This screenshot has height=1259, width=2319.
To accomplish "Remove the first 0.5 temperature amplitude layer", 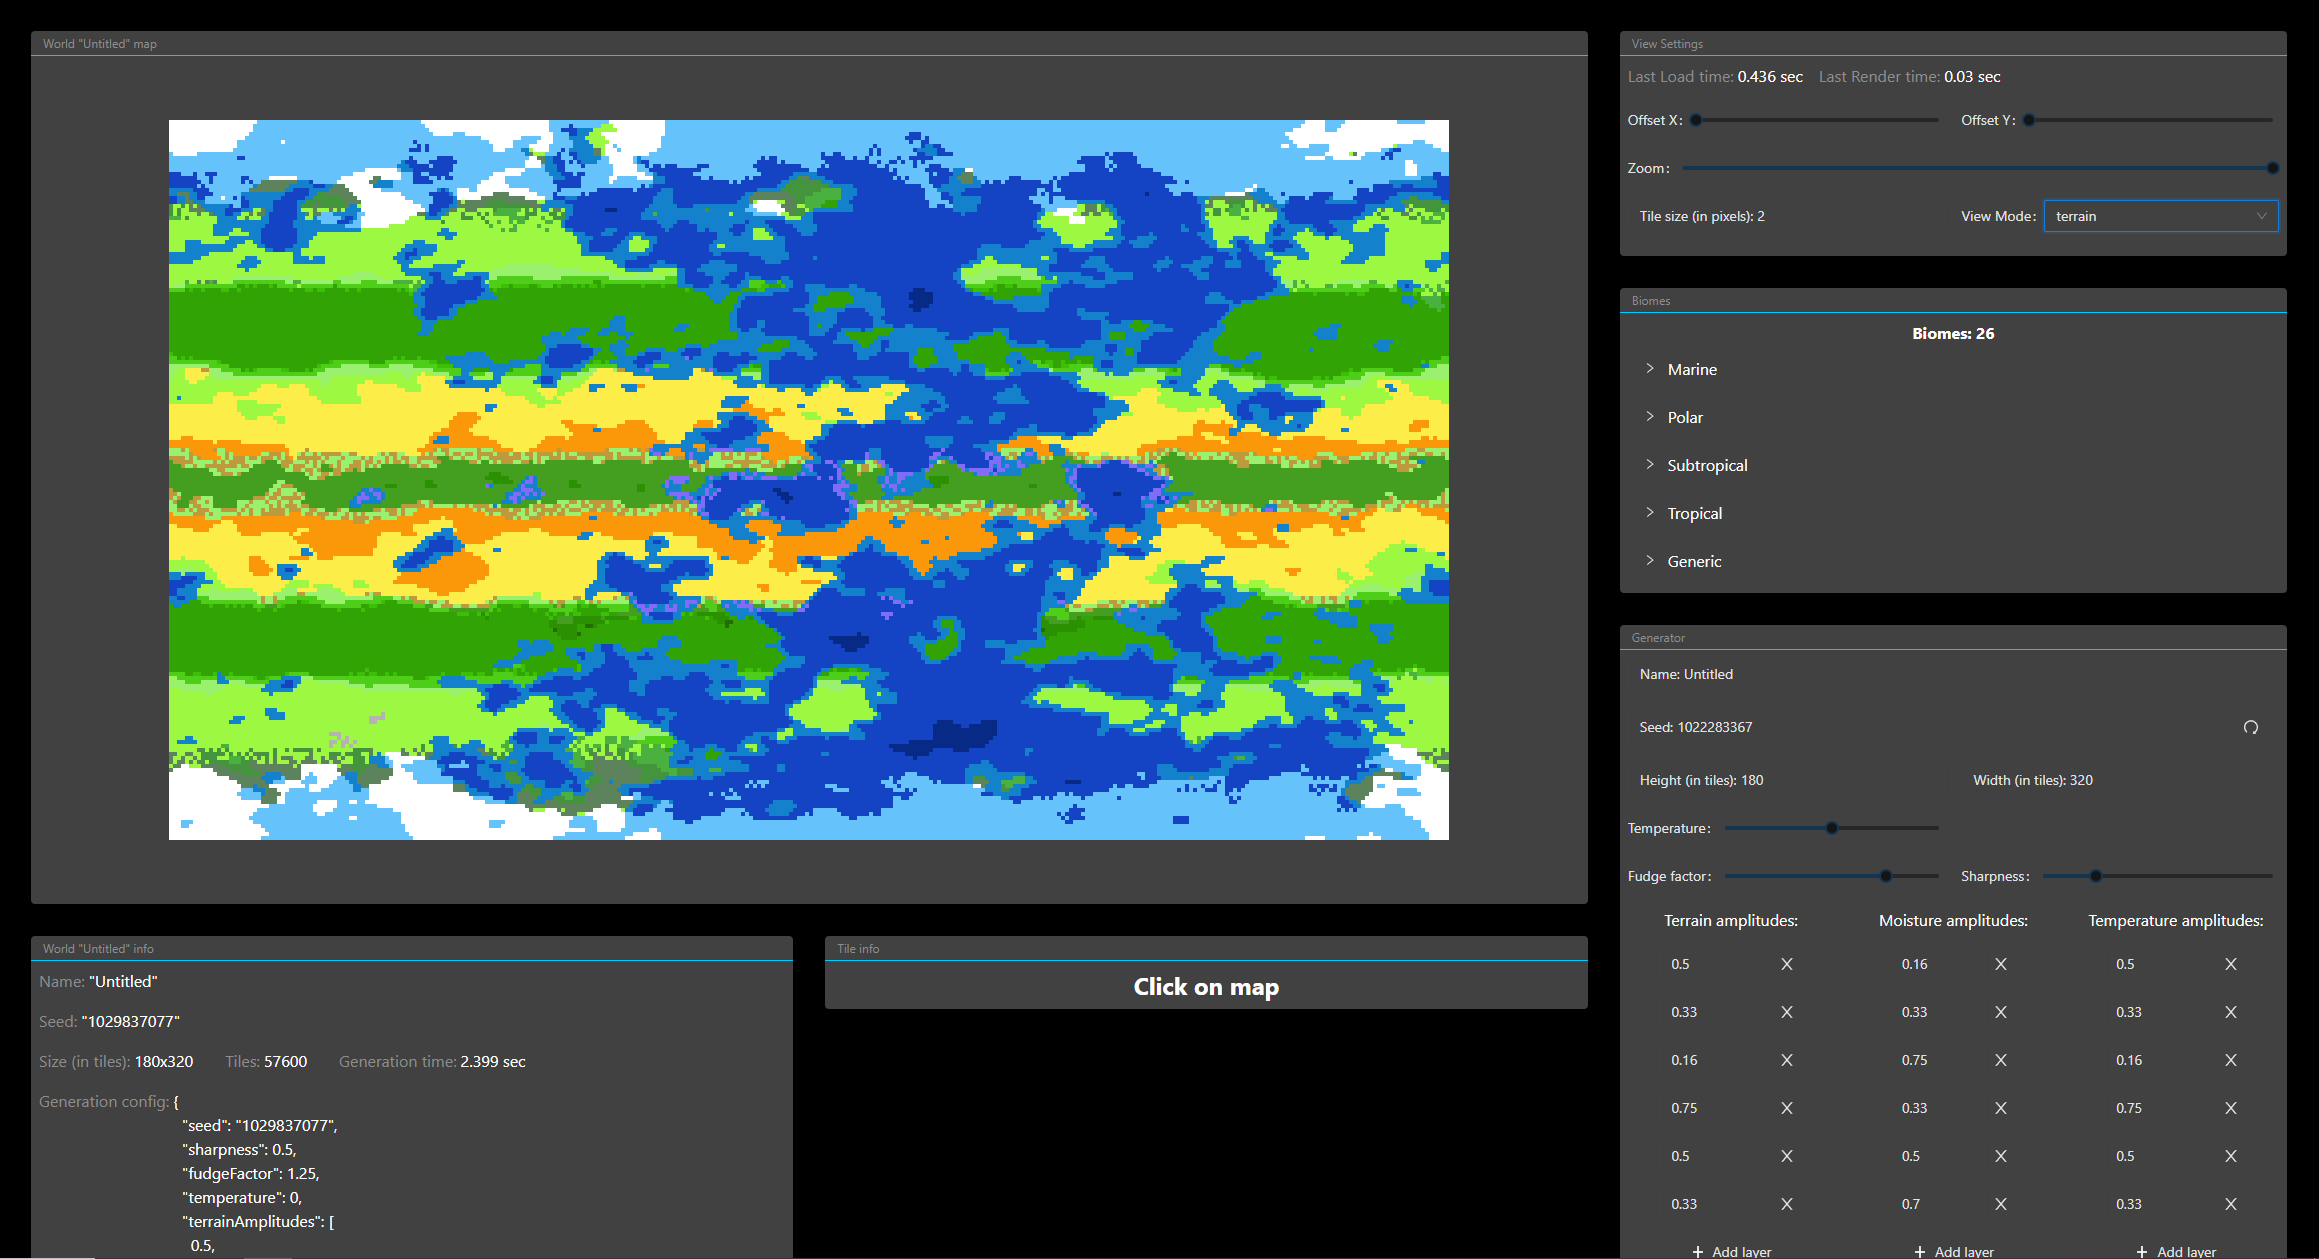I will click(2231, 964).
